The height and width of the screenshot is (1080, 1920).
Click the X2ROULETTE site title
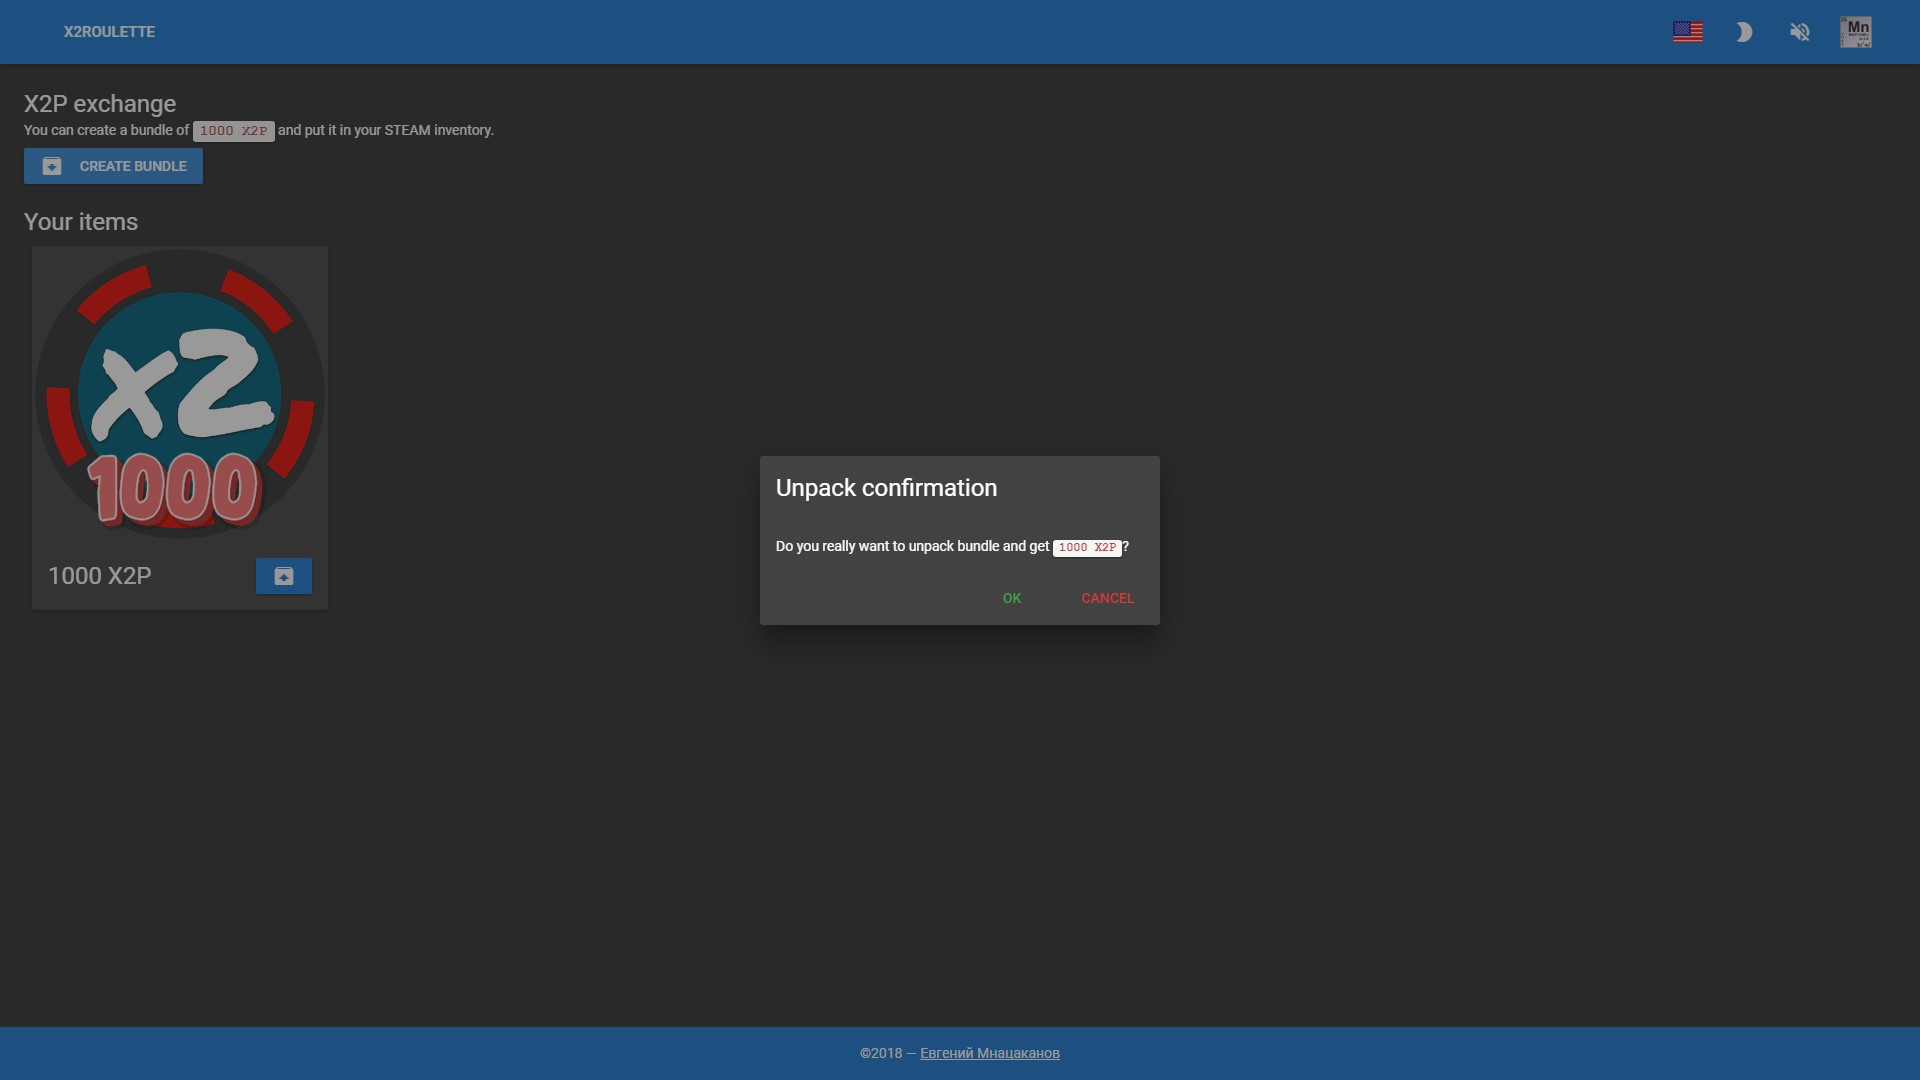click(x=109, y=32)
